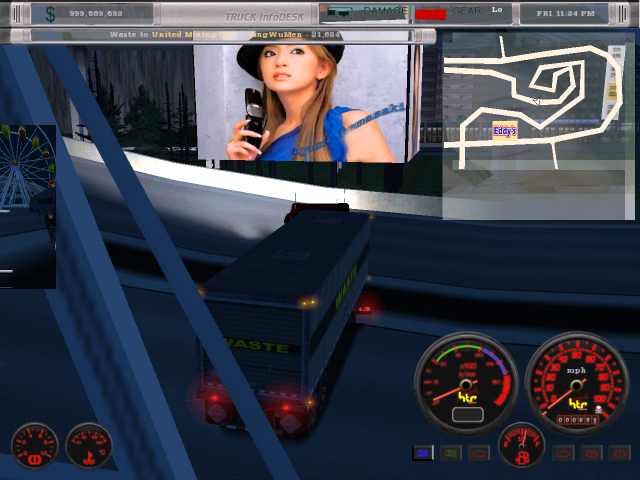The height and width of the screenshot is (480, 640).
Task: Click the rightmost brake warning indicator
Action: coord(618,453)
